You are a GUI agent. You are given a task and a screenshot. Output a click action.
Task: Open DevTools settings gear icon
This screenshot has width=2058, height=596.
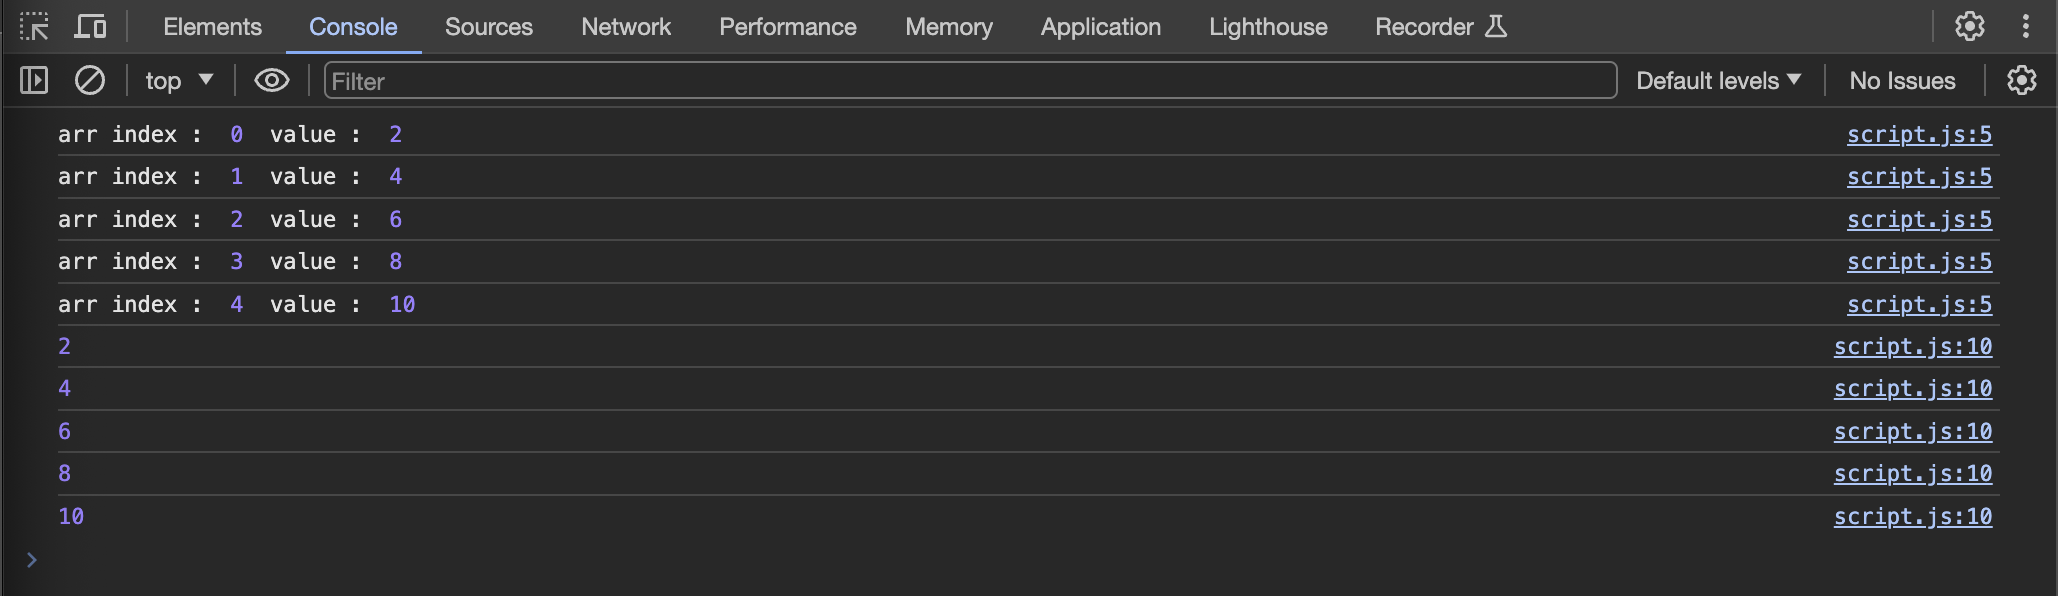(1969, 26)
